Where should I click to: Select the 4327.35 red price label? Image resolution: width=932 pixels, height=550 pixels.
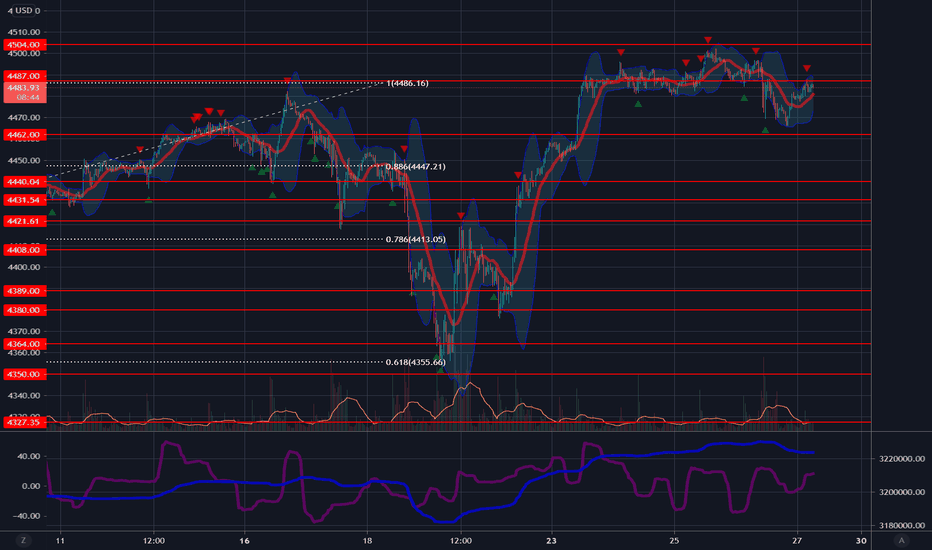[x=24, y=423]
